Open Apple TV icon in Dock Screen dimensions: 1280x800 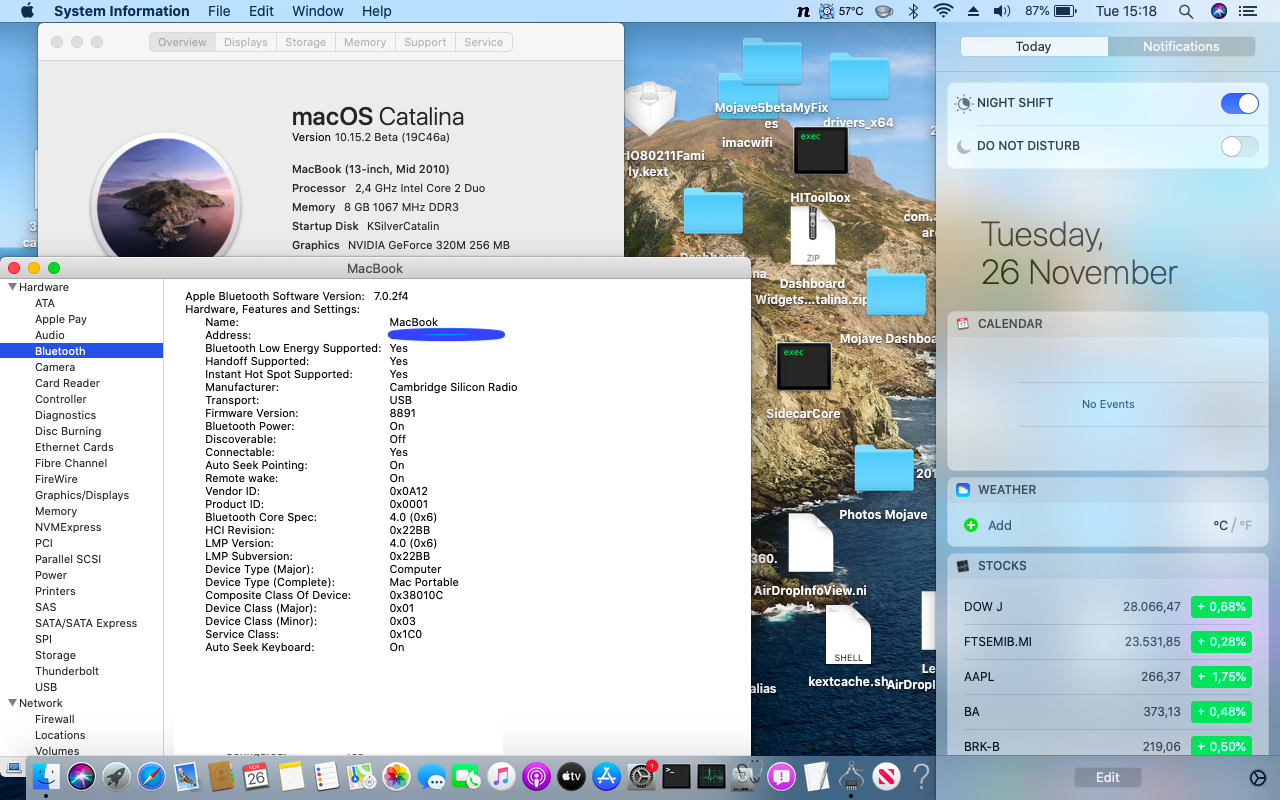[x=571, y=776]
